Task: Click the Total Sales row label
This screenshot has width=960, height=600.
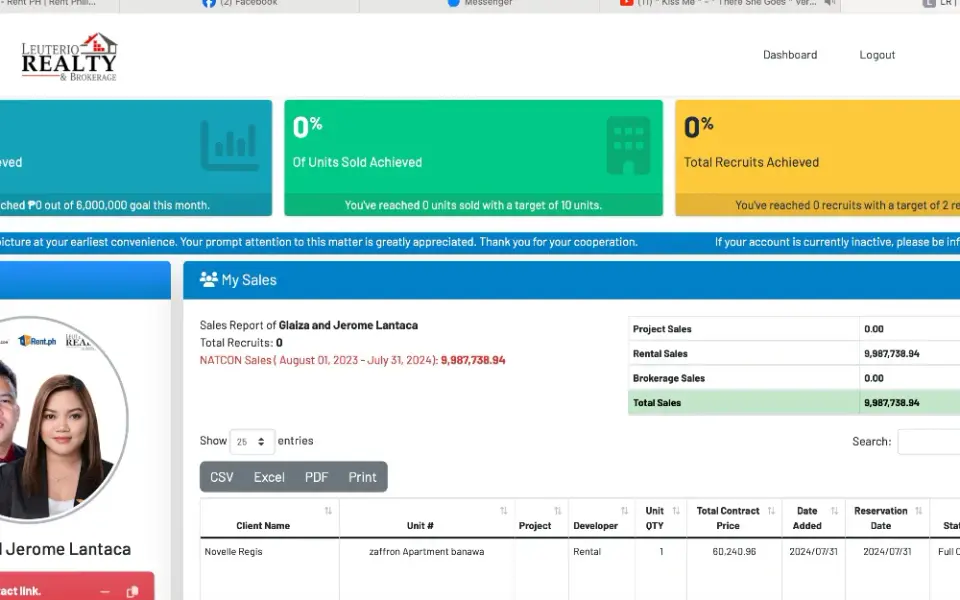Action: pyautogui.click(x=657, y=402)
